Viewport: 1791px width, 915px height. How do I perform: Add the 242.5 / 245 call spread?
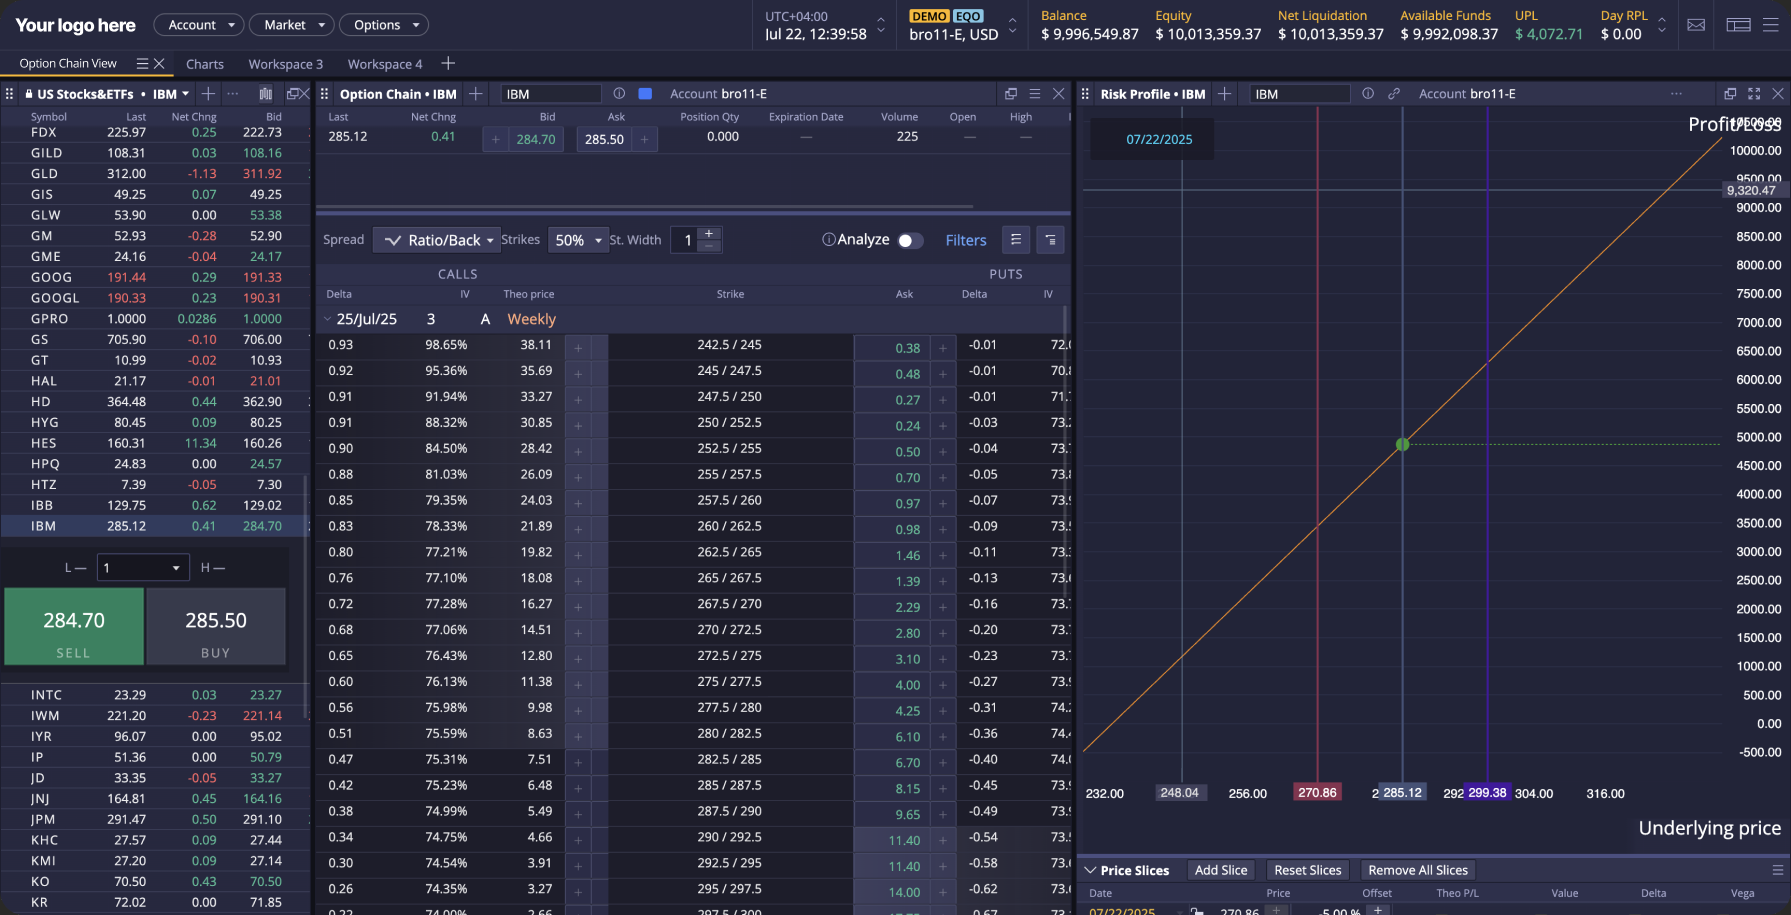click(x=578, y=347)
